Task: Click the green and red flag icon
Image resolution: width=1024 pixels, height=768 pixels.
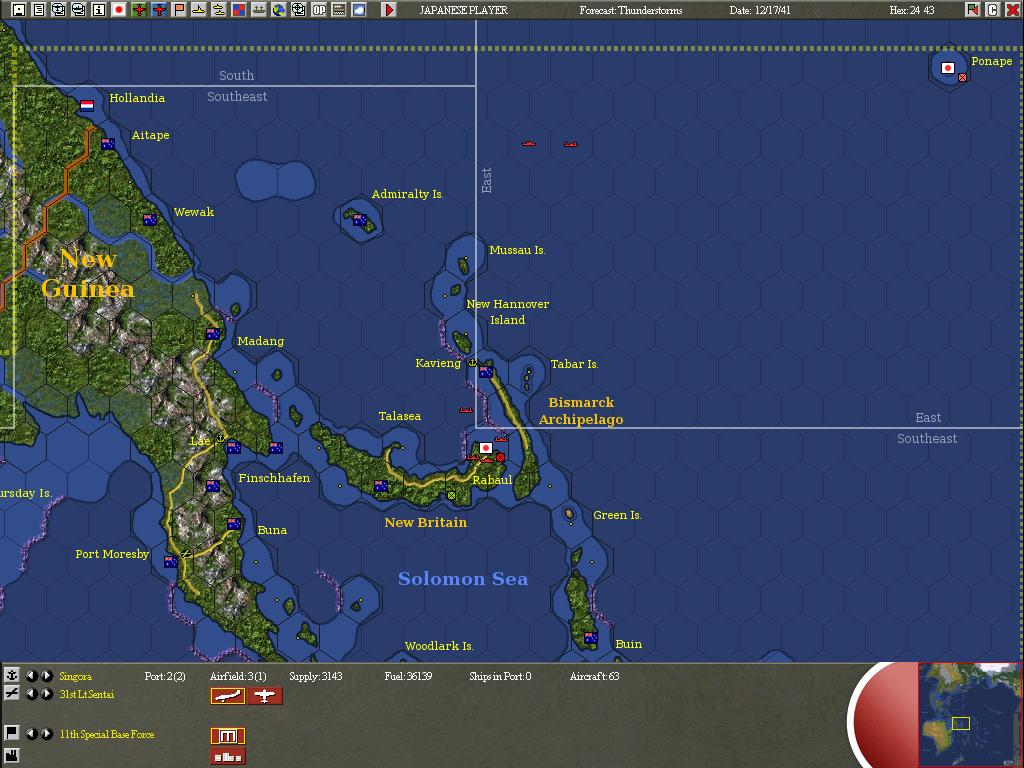Action: 973,10
